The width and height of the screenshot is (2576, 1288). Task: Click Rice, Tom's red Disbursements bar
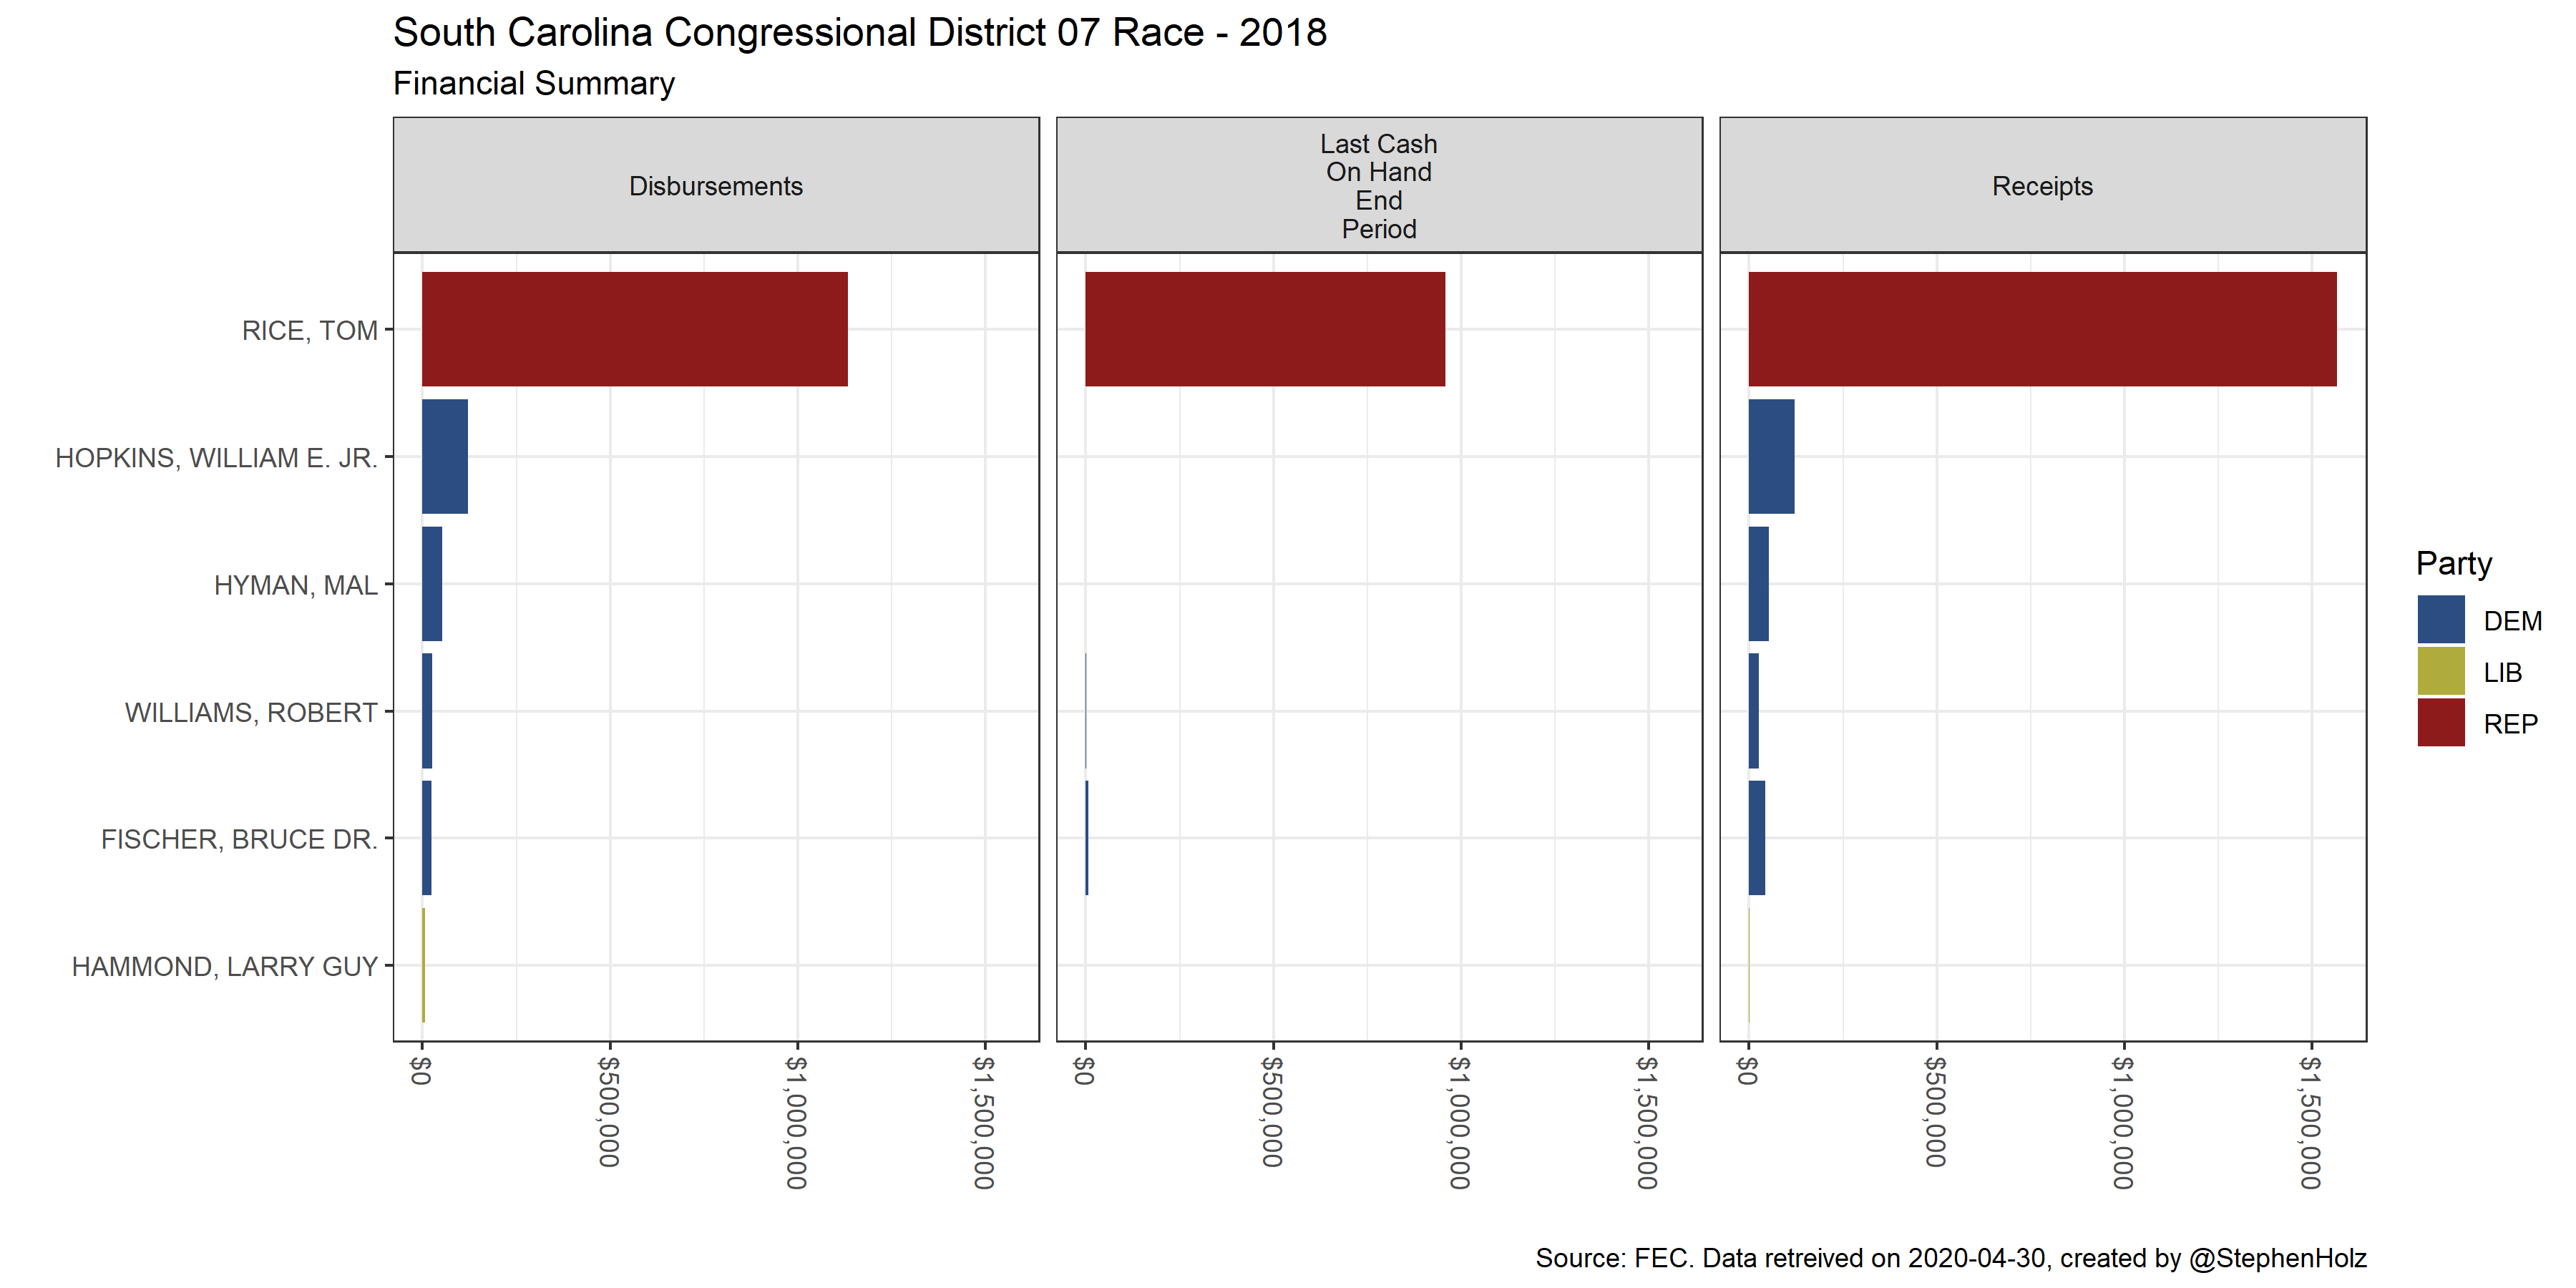click(x=634, y=329)
